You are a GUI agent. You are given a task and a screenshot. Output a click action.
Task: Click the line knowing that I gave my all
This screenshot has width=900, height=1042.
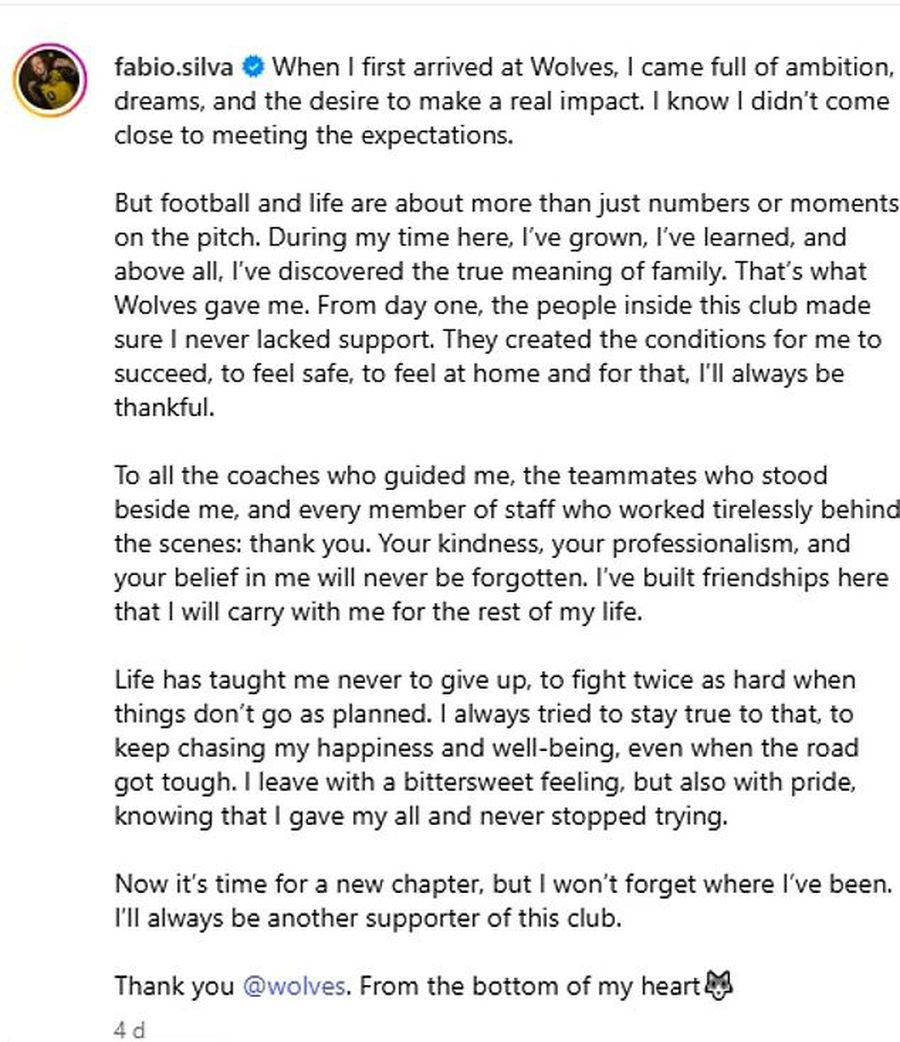click(421, 816)
